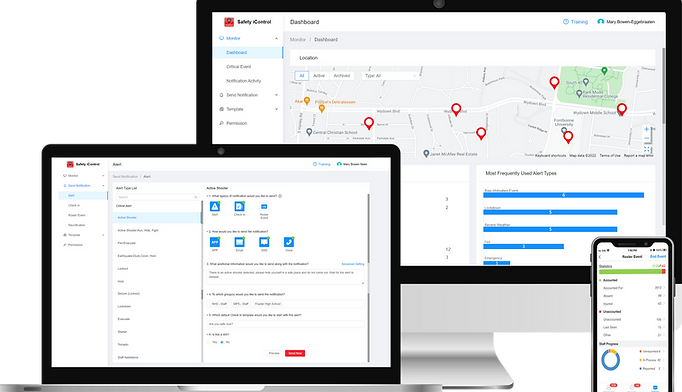
Task: Select the Voice call delivery channel icon on laptop
Action: coord(289,242)
